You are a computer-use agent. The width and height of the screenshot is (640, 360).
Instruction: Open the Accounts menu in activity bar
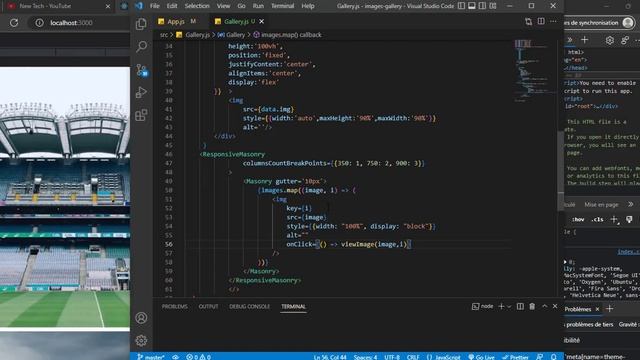[141, 318]
